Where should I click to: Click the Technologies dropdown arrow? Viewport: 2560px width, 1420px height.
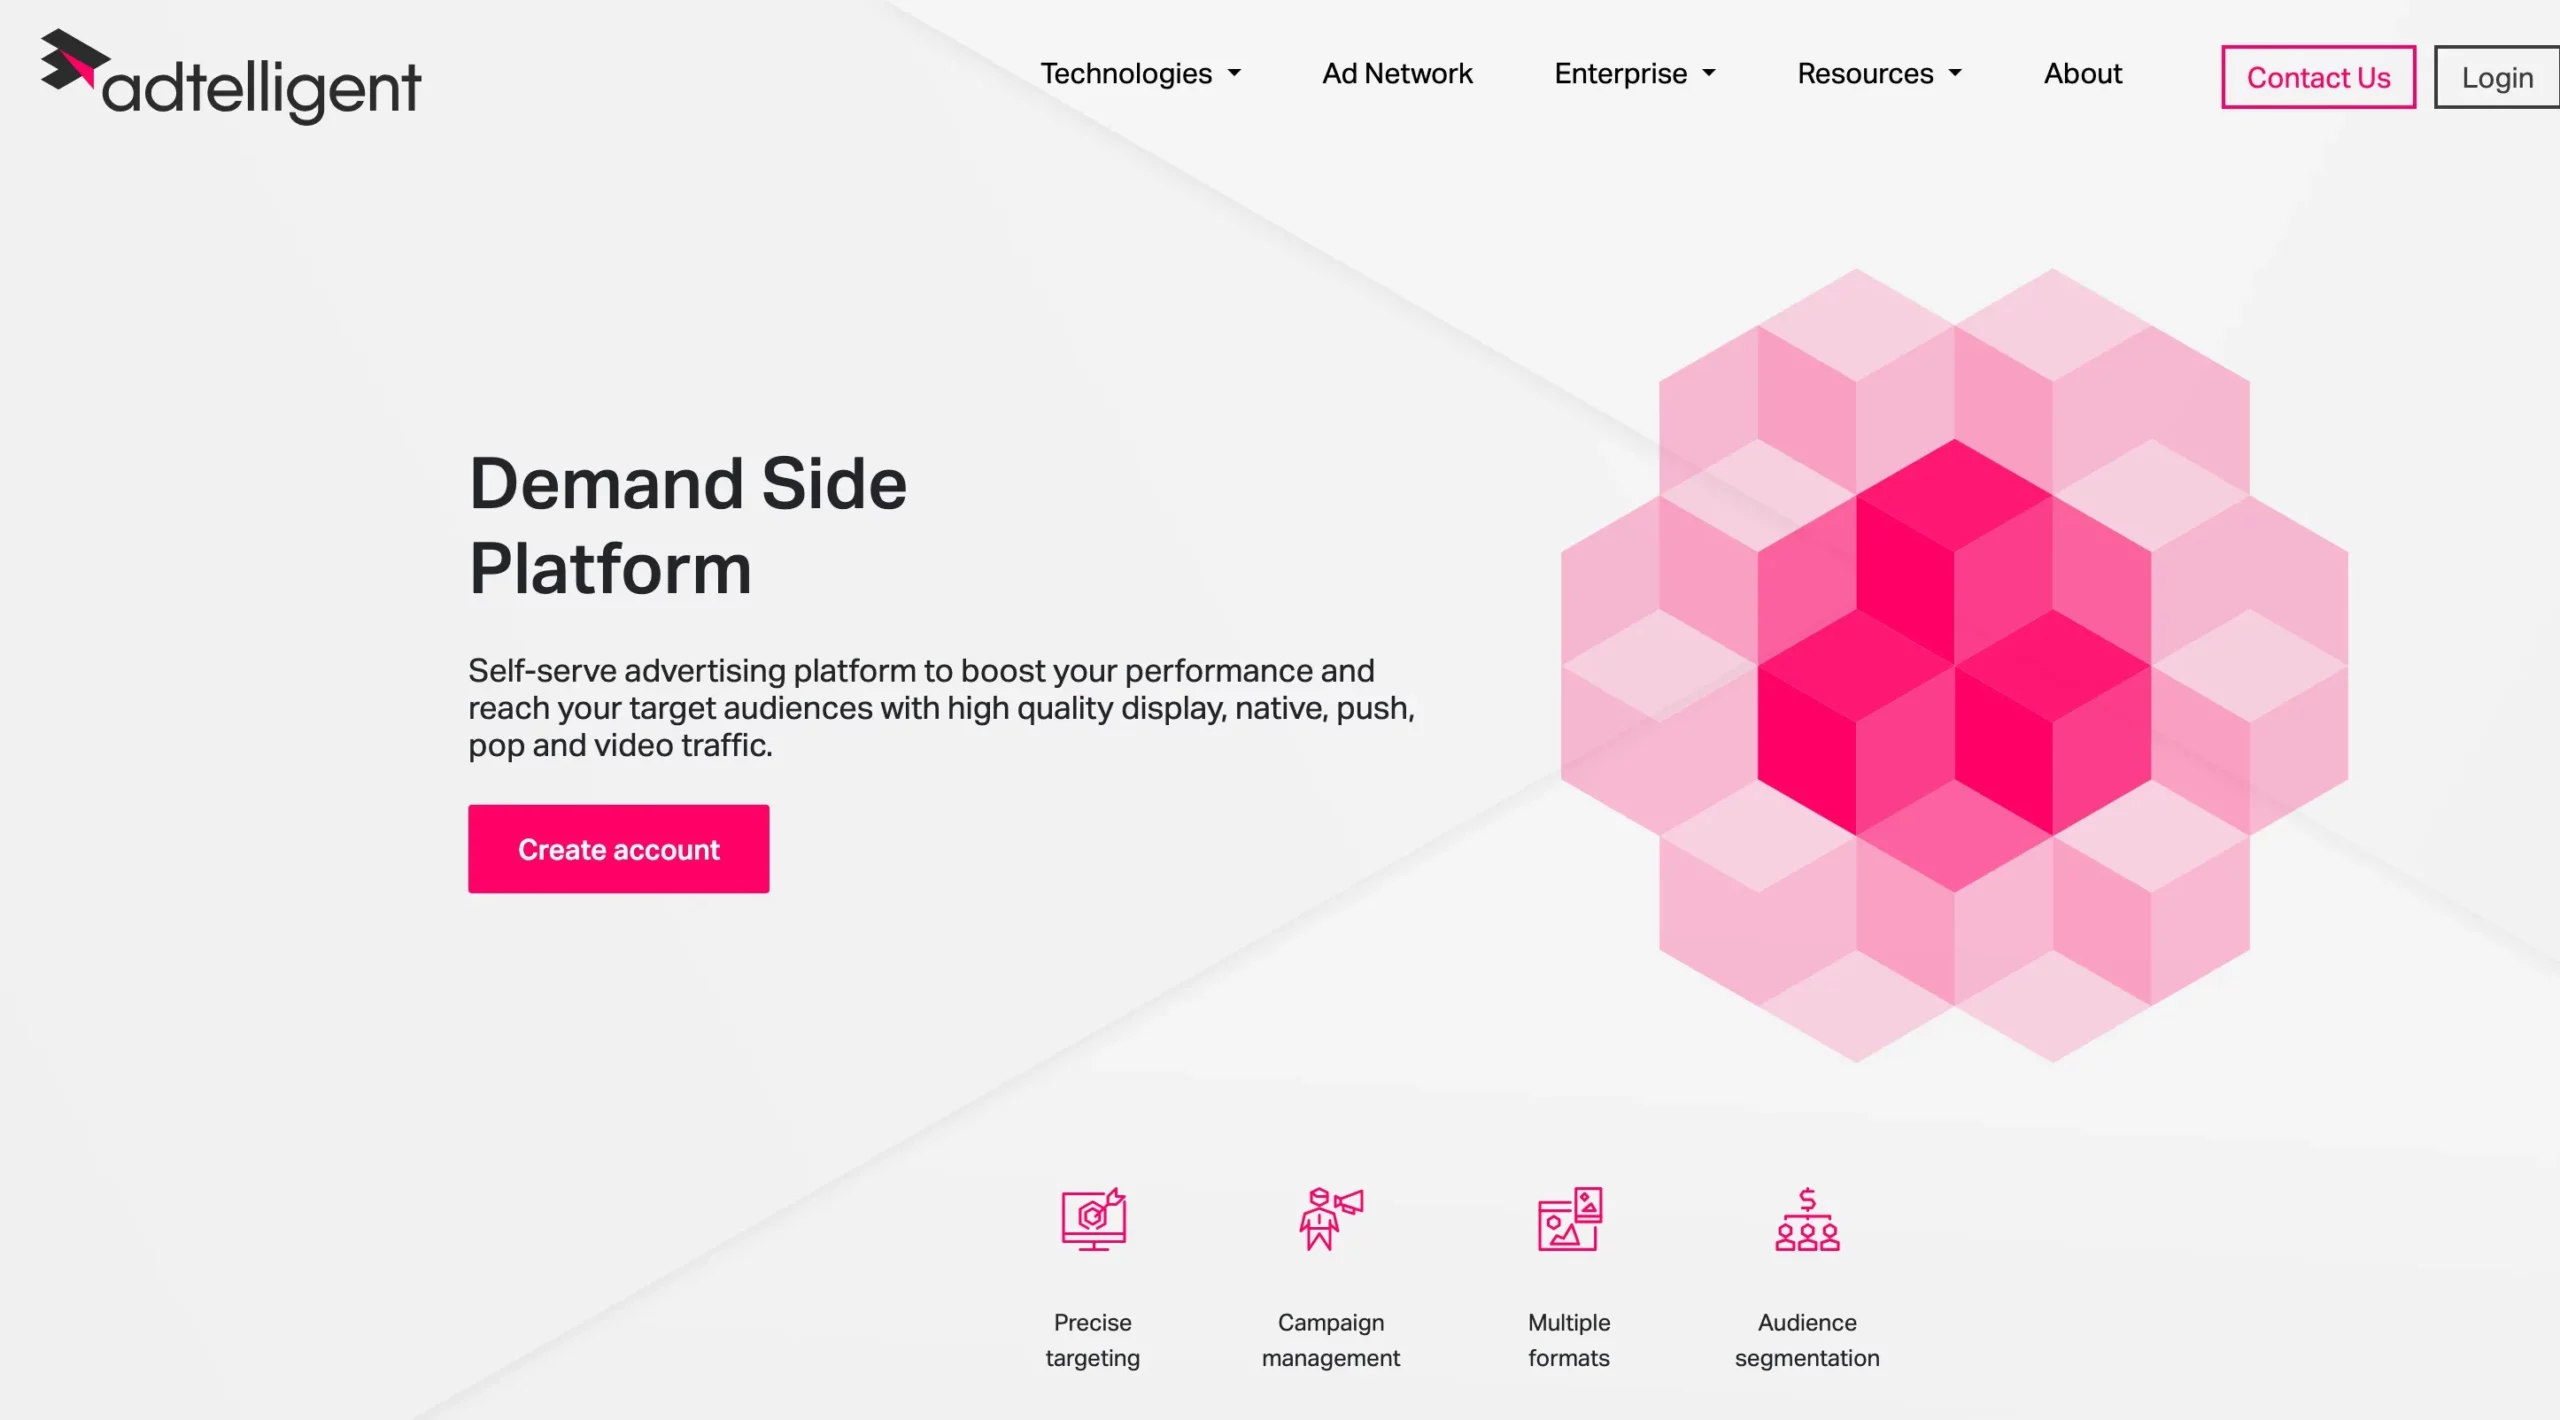(1240, 73)
